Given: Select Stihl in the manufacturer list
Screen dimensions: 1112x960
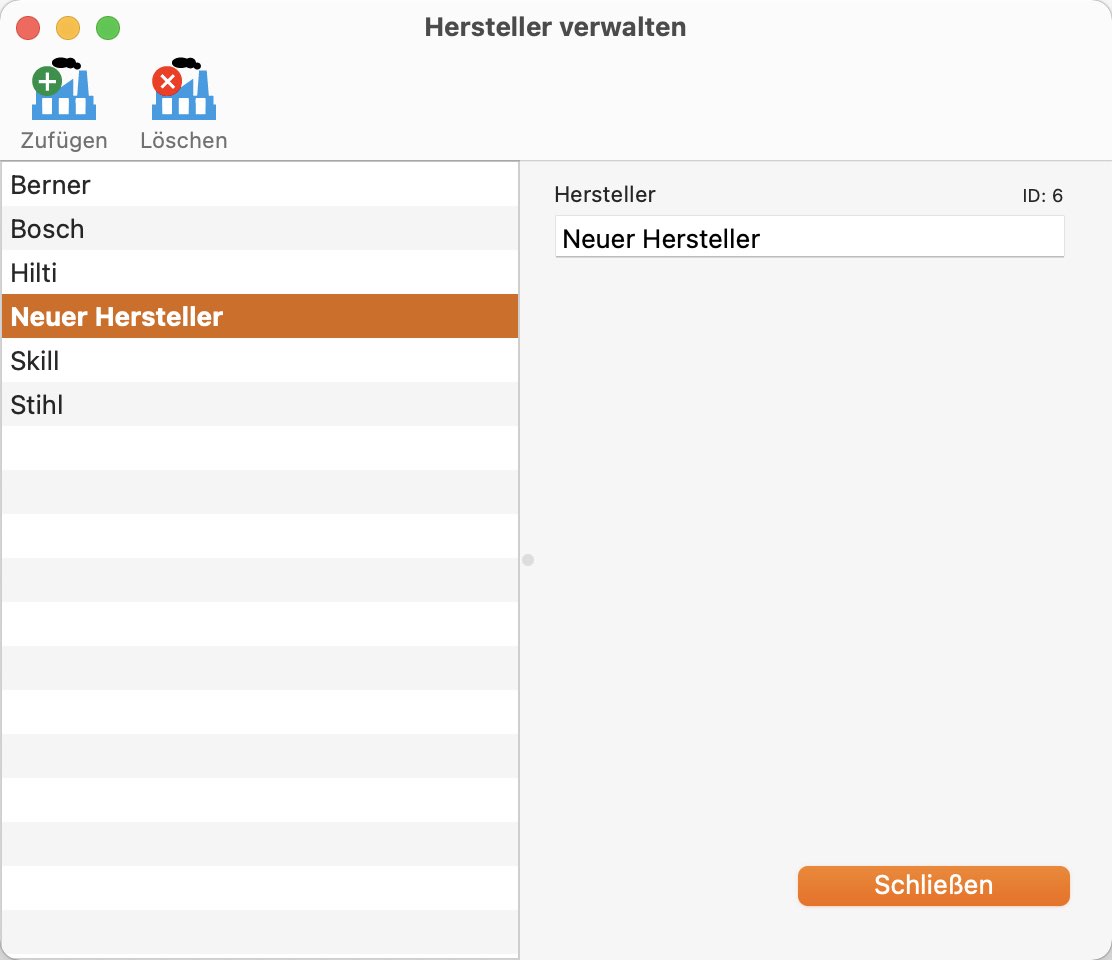Looking at the screenshot, I should click(260, 404).
